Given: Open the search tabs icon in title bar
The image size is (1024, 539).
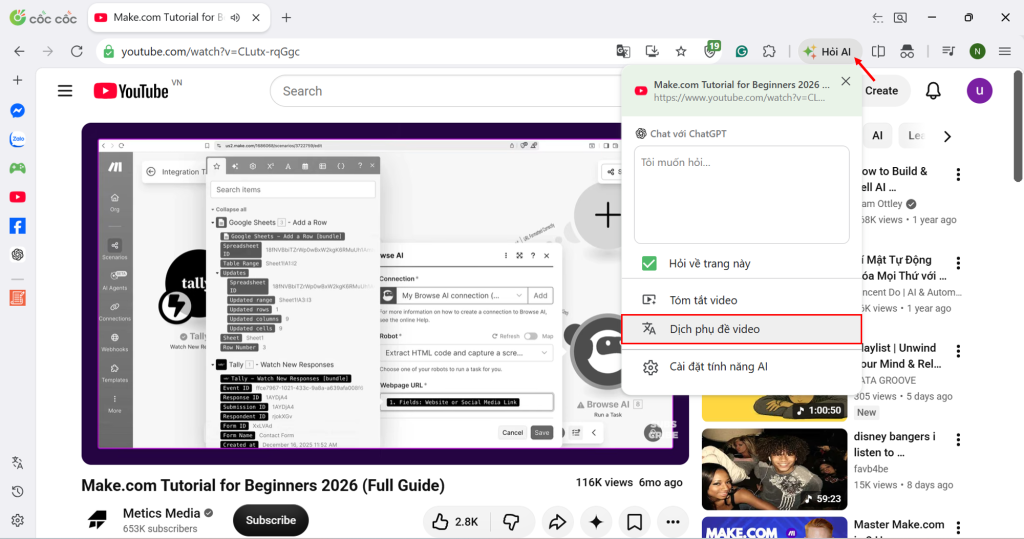Looking at the screenshot, I should tap(901, 18).
